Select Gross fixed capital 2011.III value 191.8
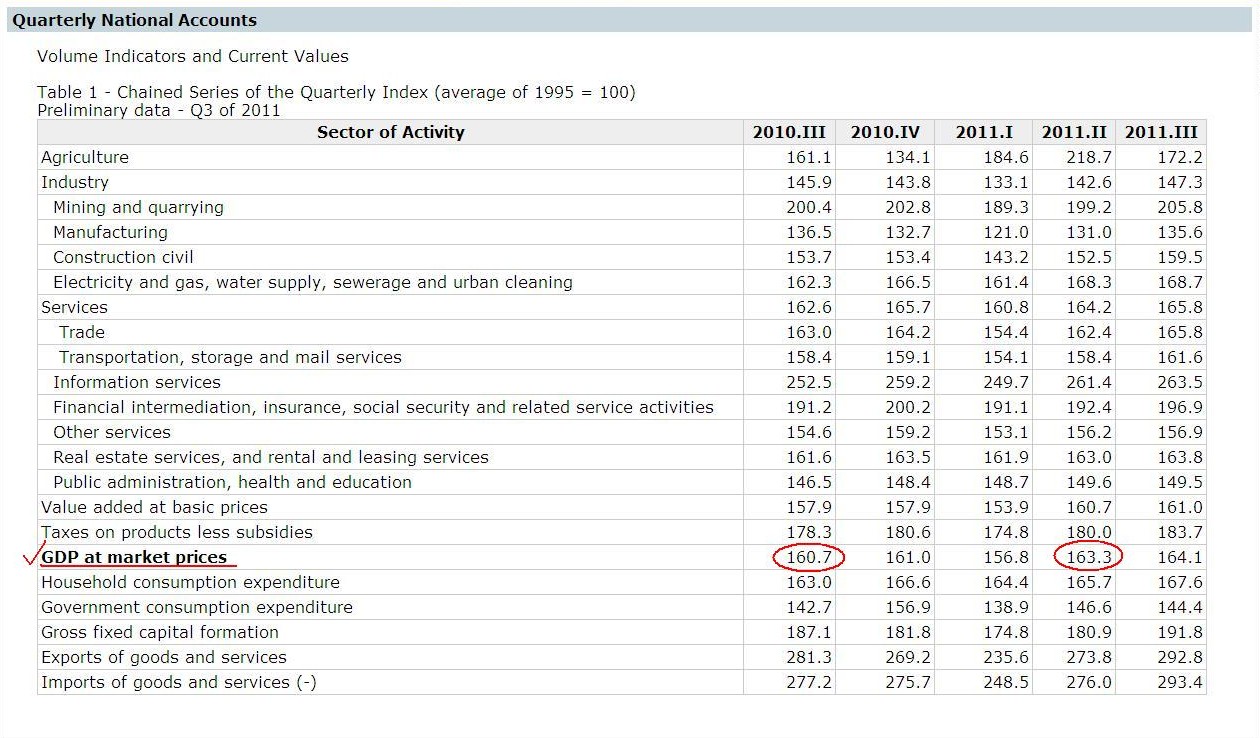This screenshot has width=1260, height=738. tap(1180, 632)
